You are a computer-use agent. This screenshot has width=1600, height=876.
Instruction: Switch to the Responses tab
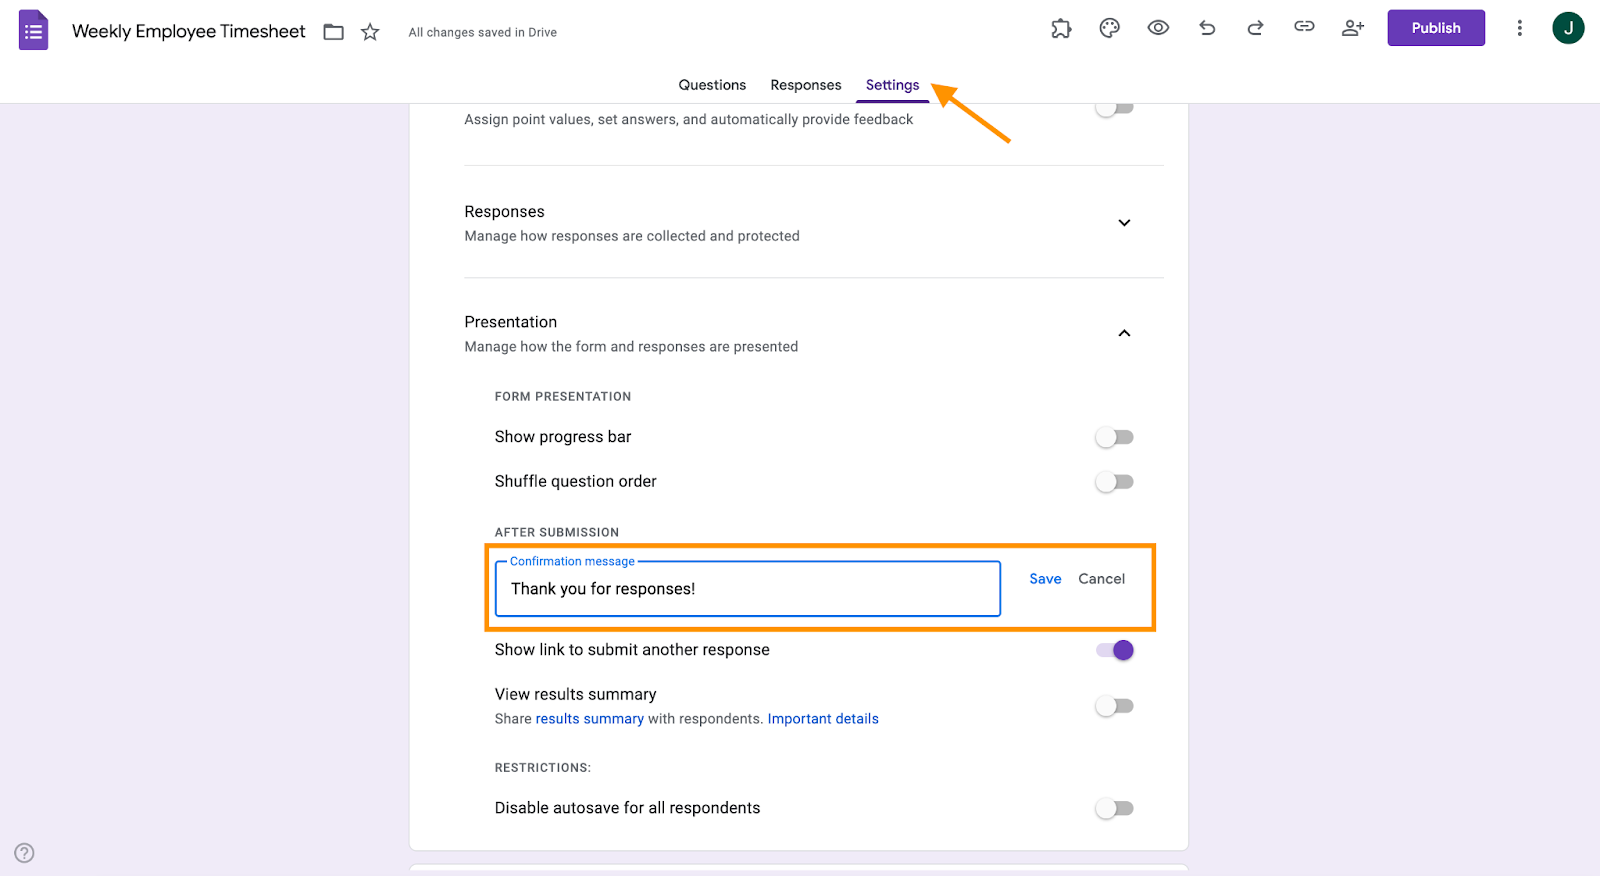coord(805,85)
